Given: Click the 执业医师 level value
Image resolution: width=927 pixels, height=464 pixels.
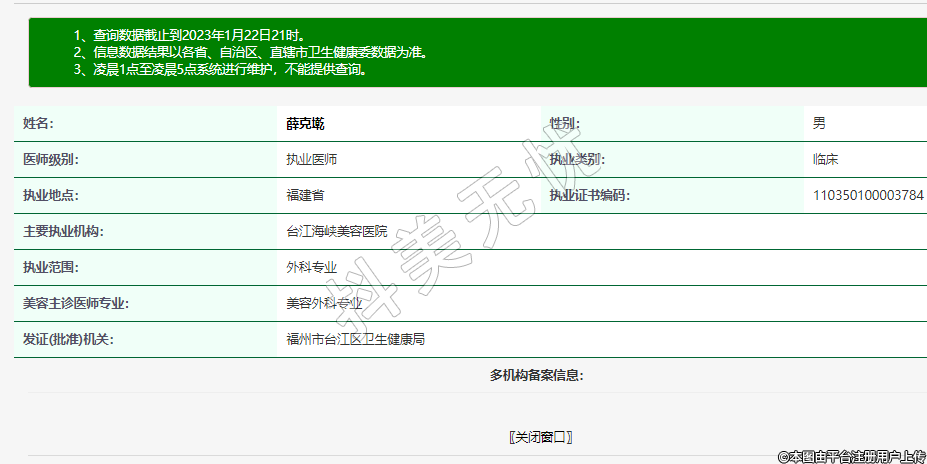Looking at the screenshot, I should coord(312,160).
